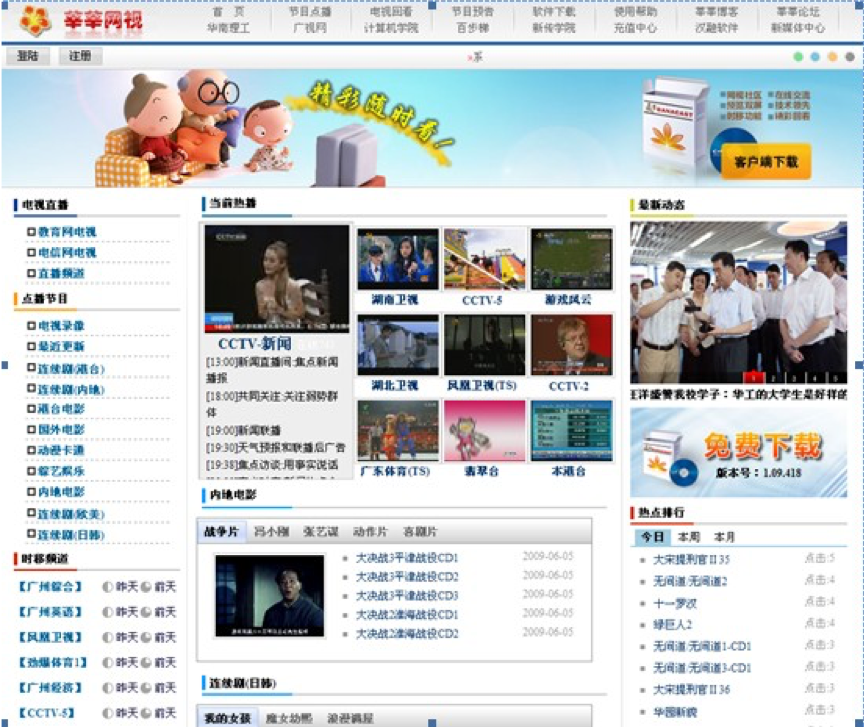The width and height of the screenshot is (864, 727).
Task: Click the 注册 register button
Action: (x=80, y=56)
